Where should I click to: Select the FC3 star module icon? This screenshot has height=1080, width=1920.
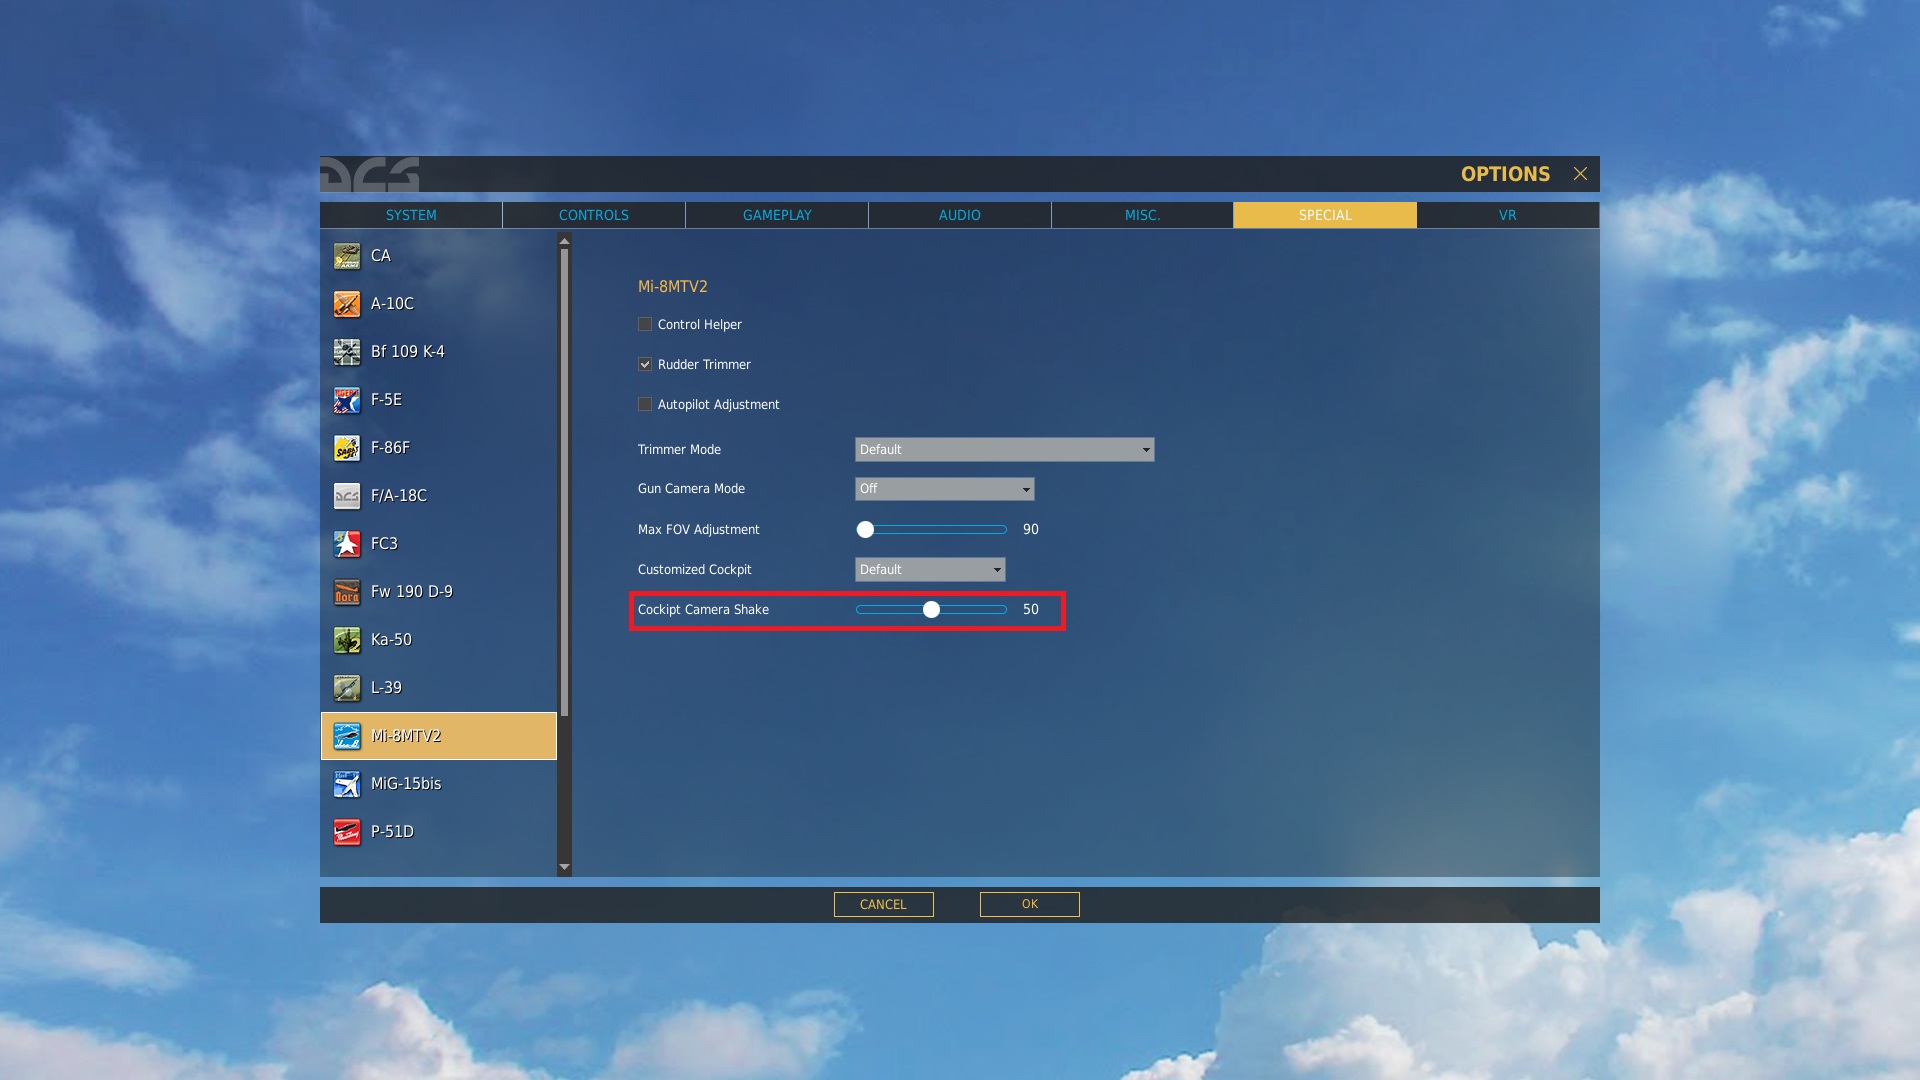click(347, 544)
